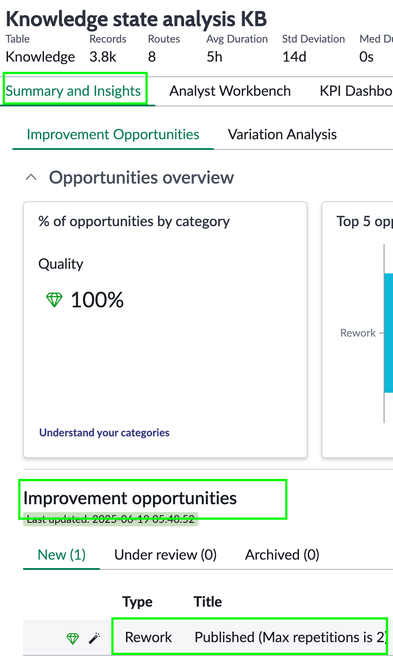Click the green diamond icon beside 100%
The height and width of the screenshot is (659, 393).
[x=54, y=300]
